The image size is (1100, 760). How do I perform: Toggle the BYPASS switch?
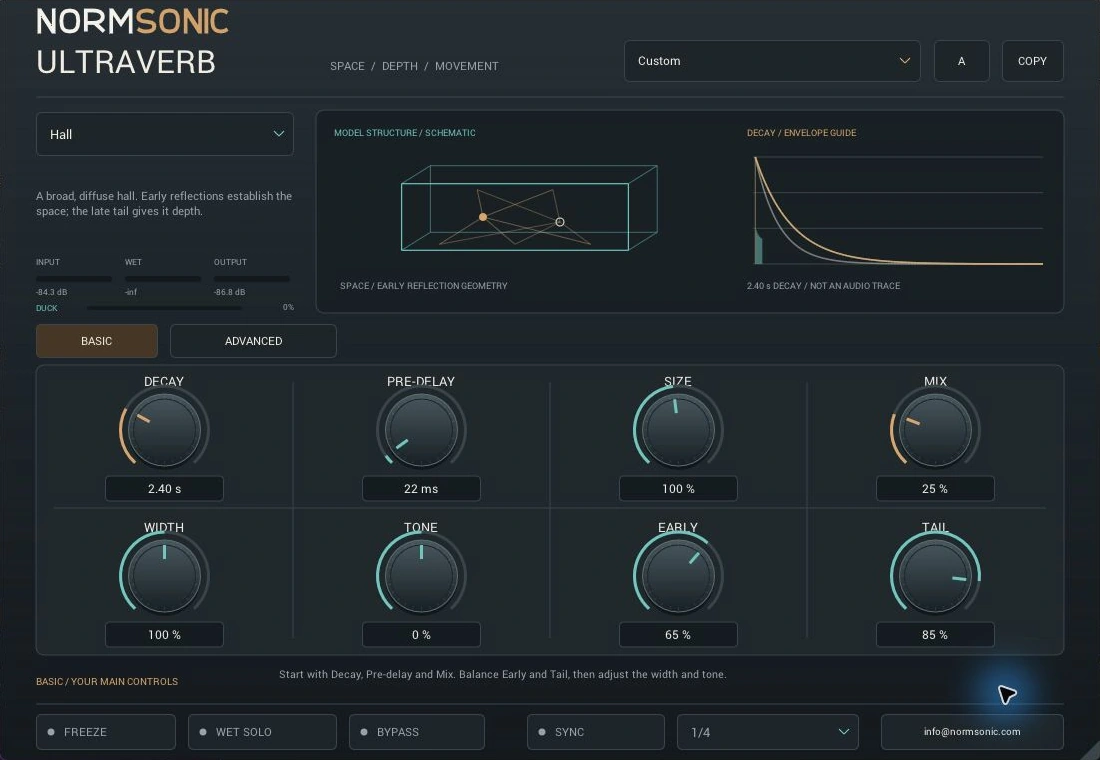point(417,732)
